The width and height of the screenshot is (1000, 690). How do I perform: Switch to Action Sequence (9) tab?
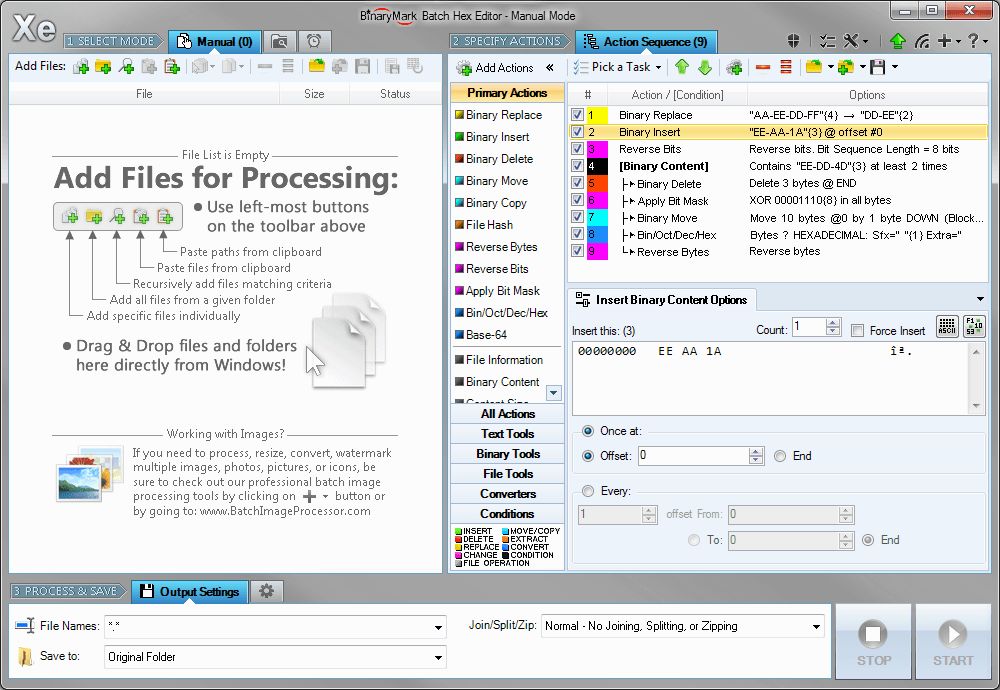click(x=647, y=42)
